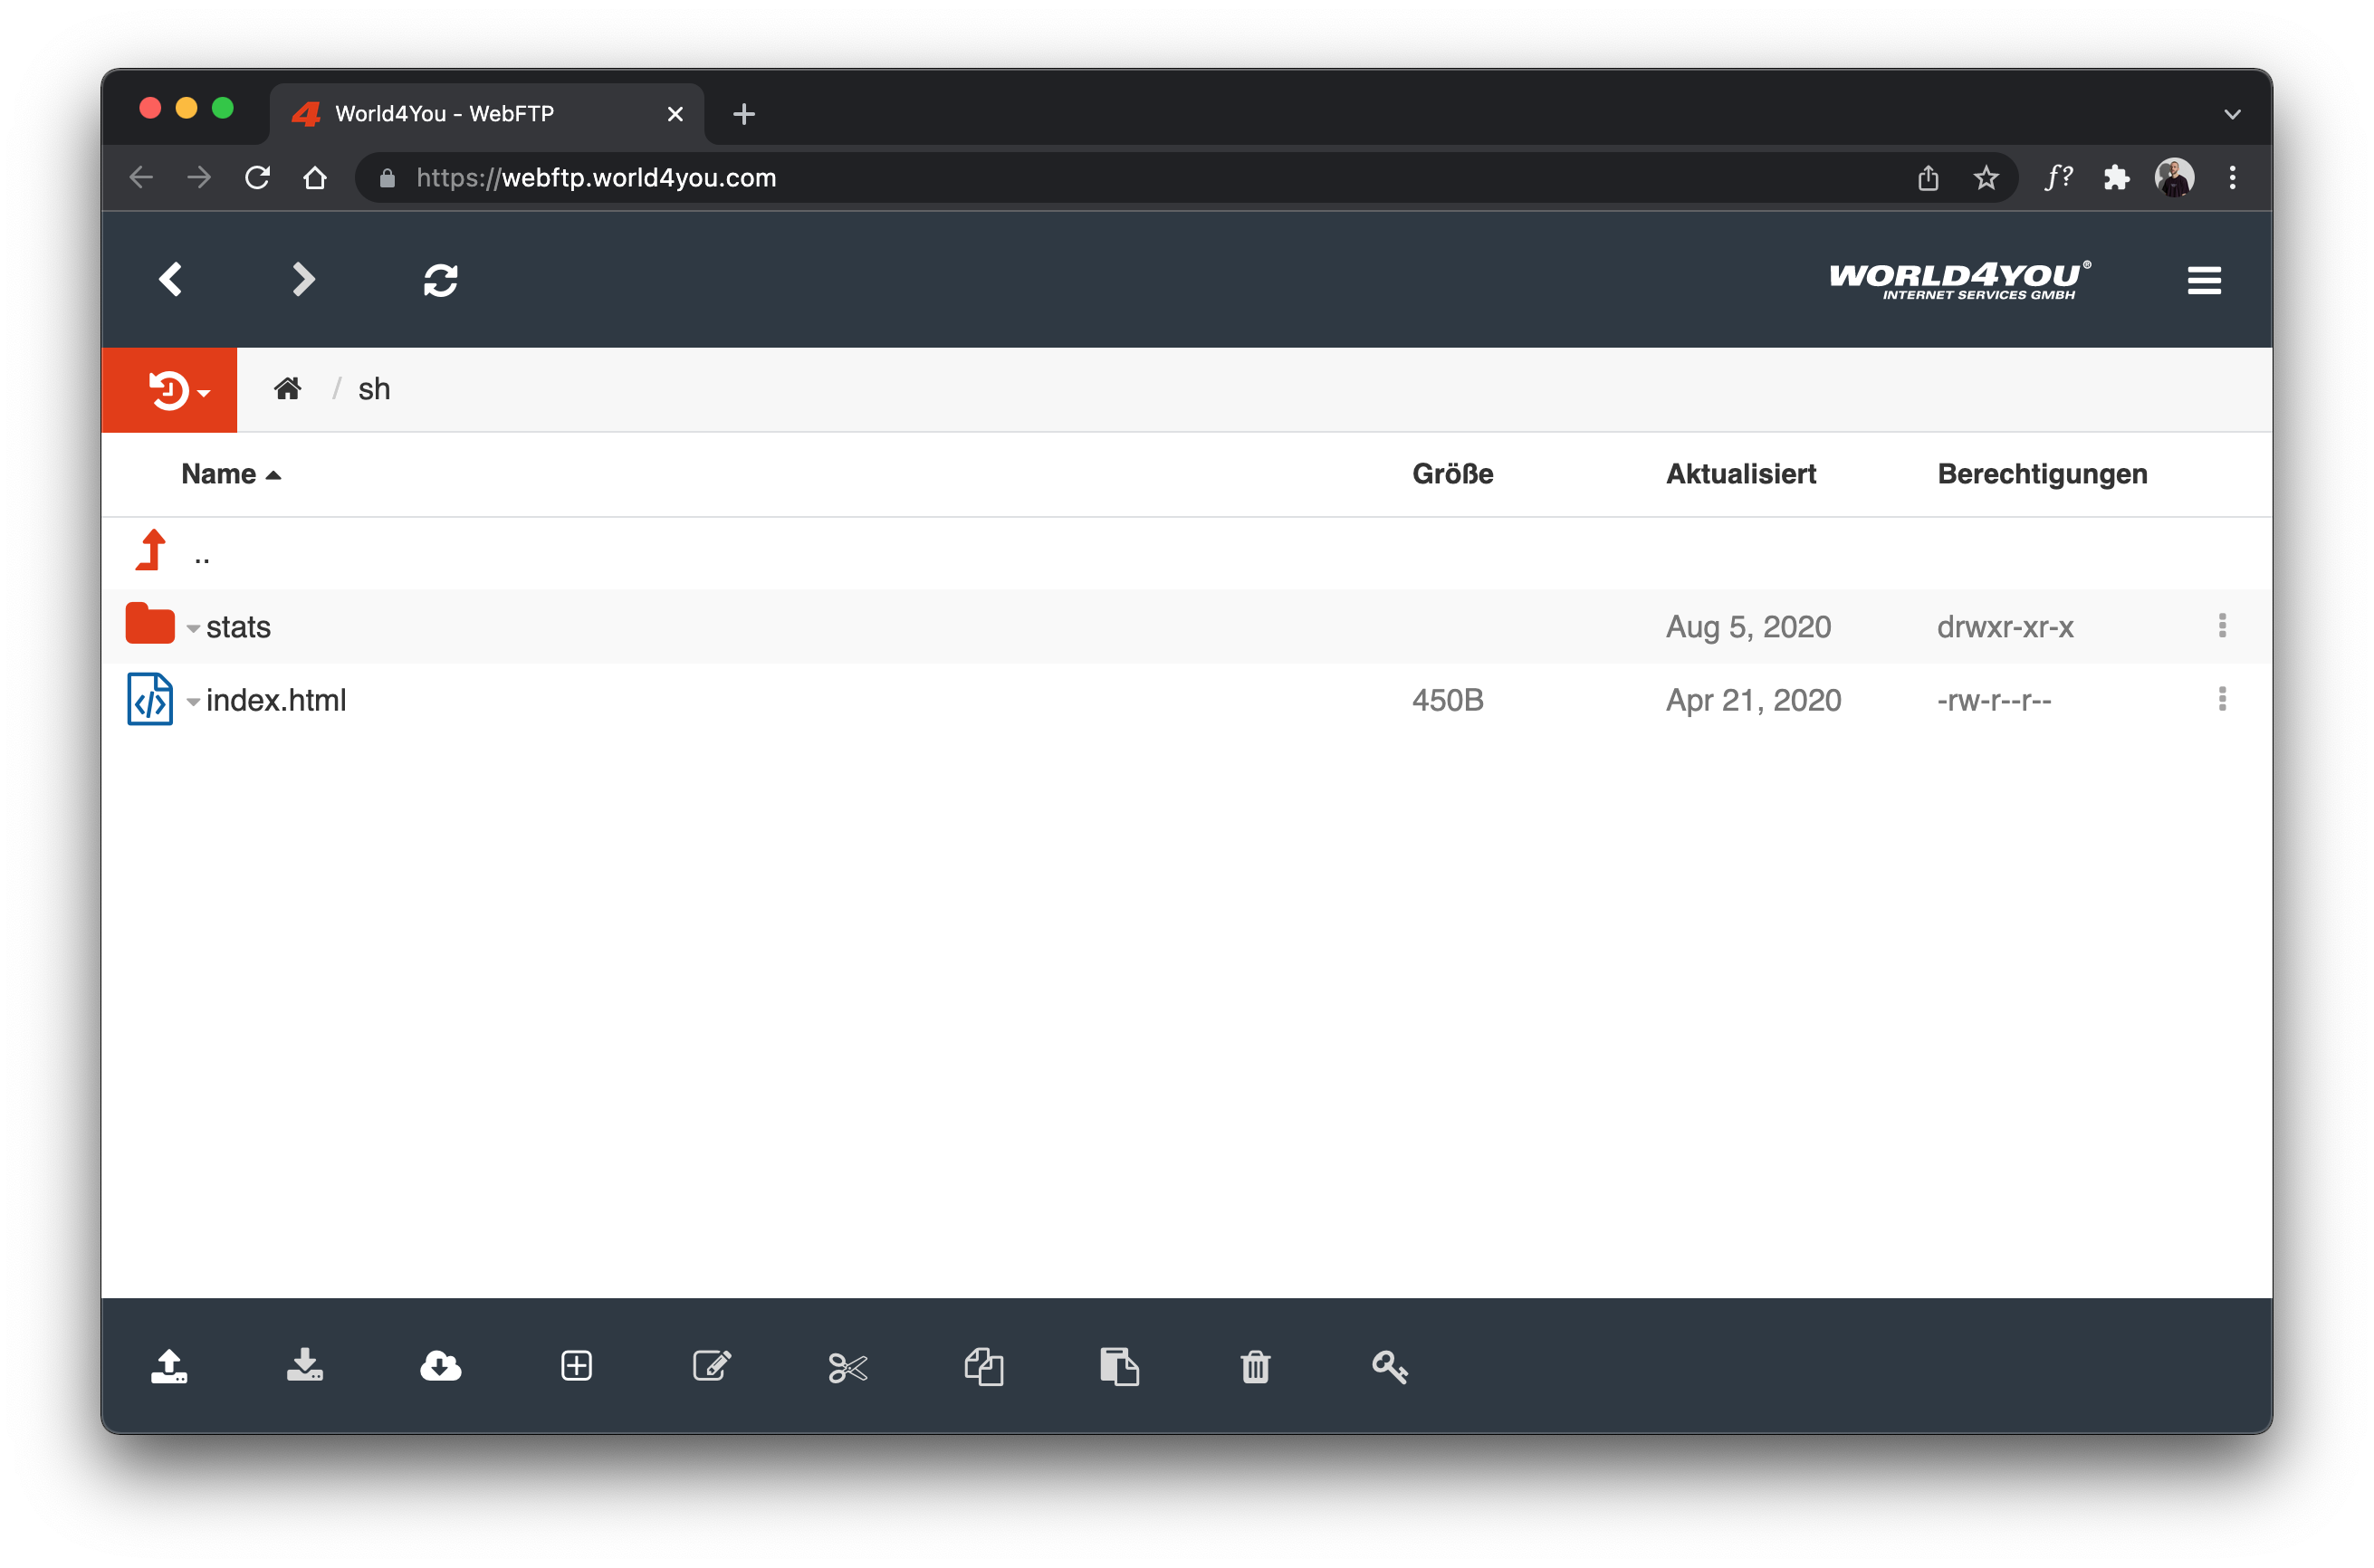Click the browser share icon

[x=1928, y=178]
